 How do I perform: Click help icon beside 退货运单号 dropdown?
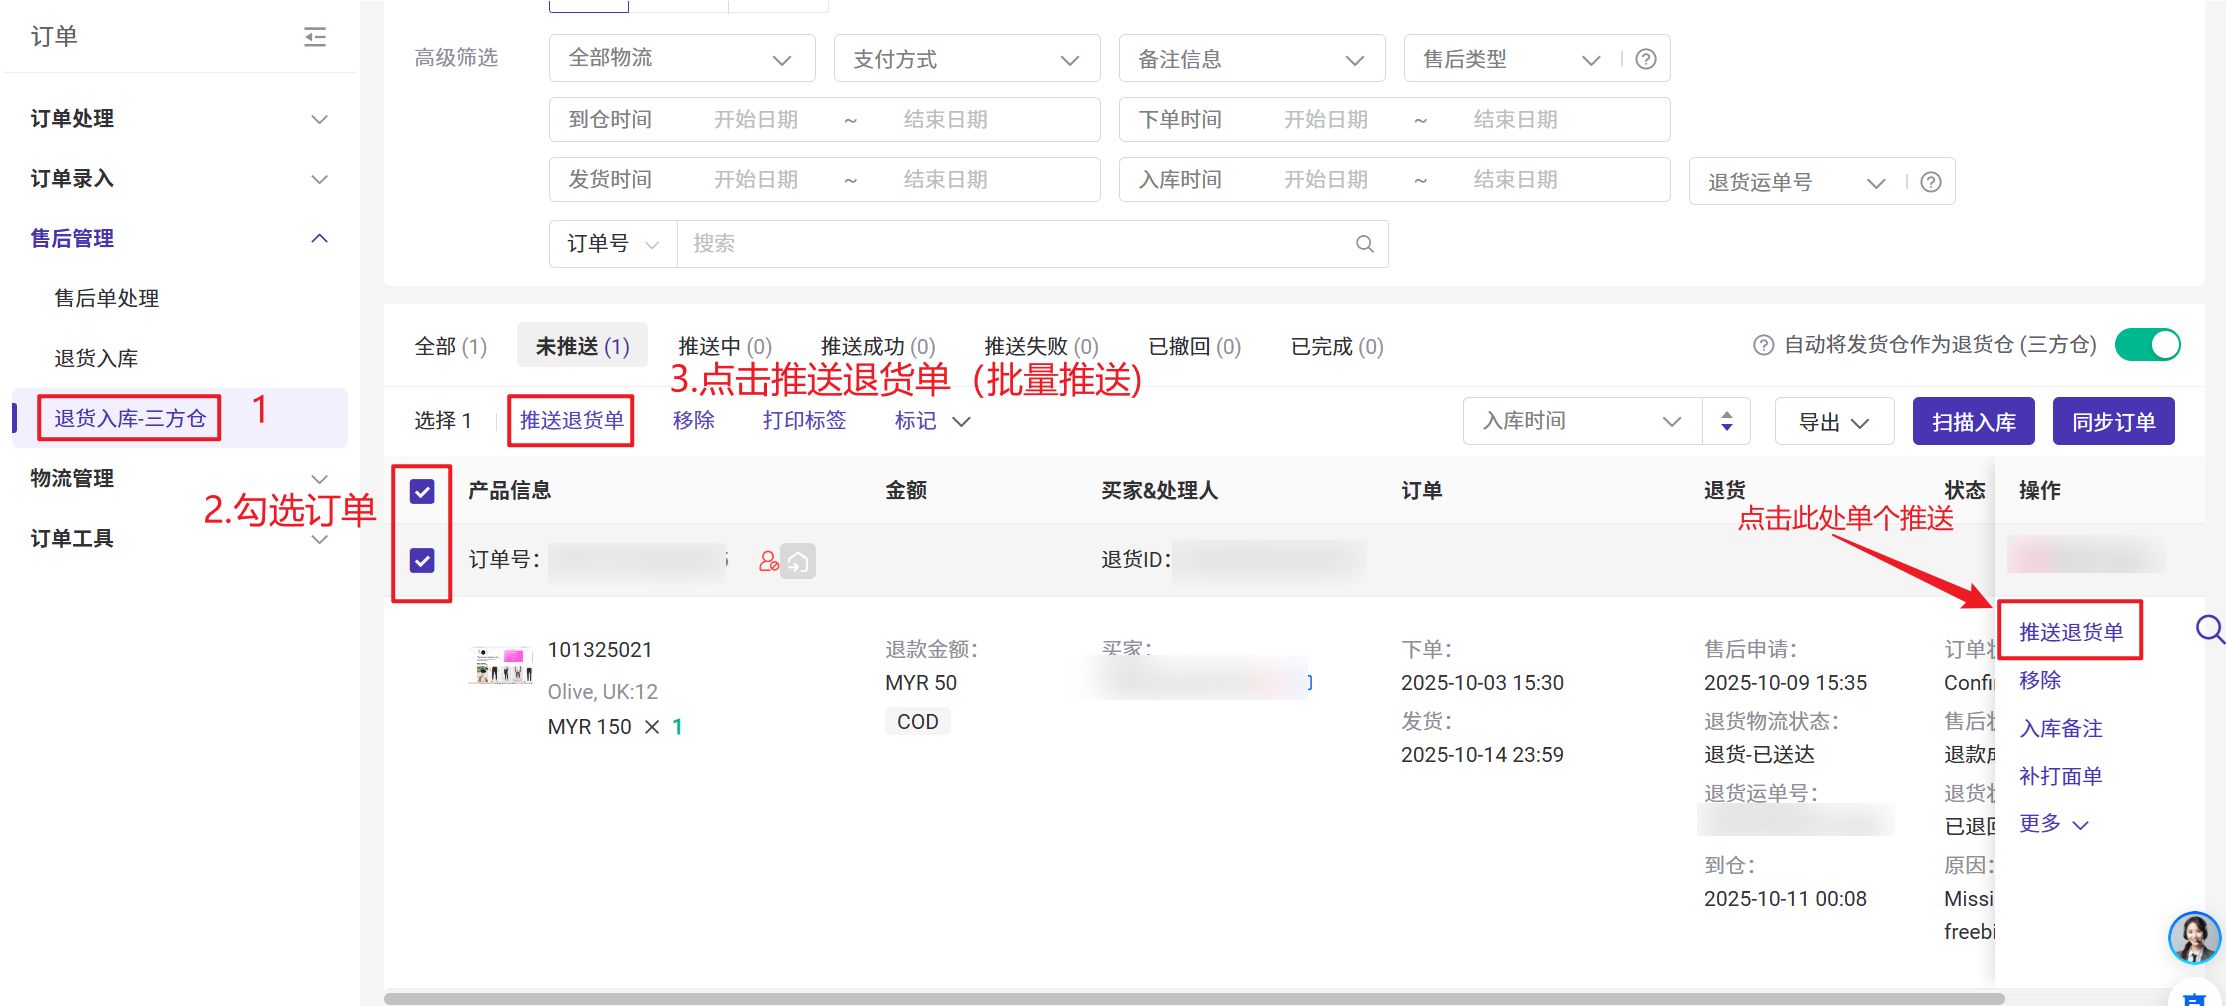point(1931,182)
